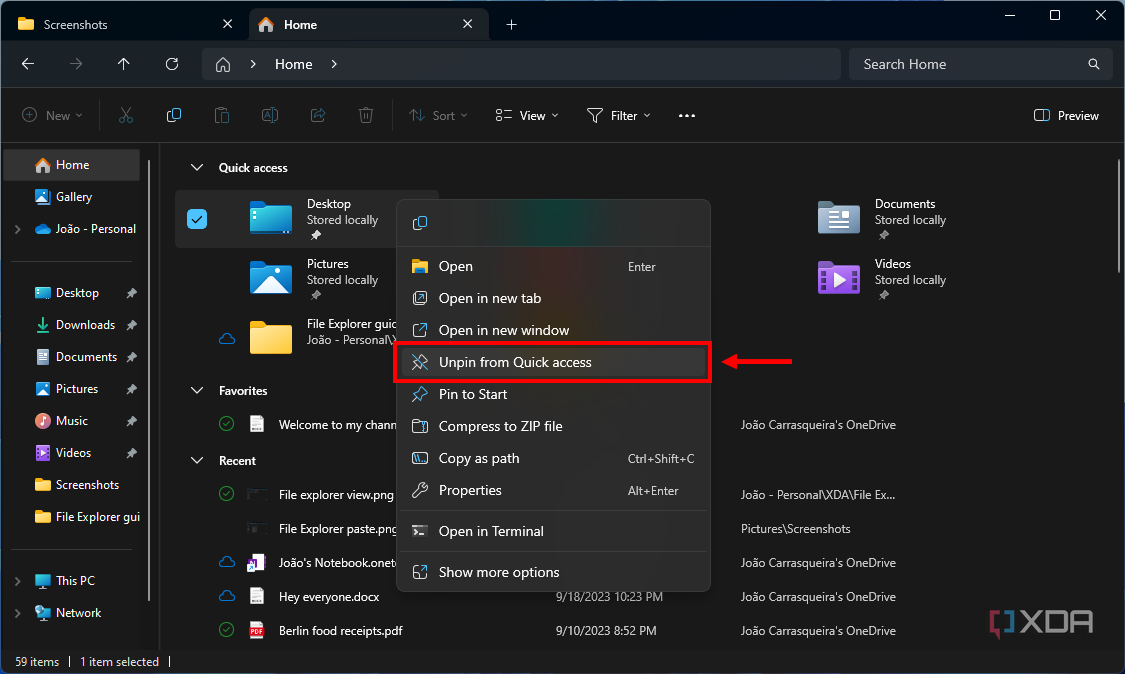1125x674 pixels.
Task: Click the Search magnifier icon
Action: (1093, 63)
